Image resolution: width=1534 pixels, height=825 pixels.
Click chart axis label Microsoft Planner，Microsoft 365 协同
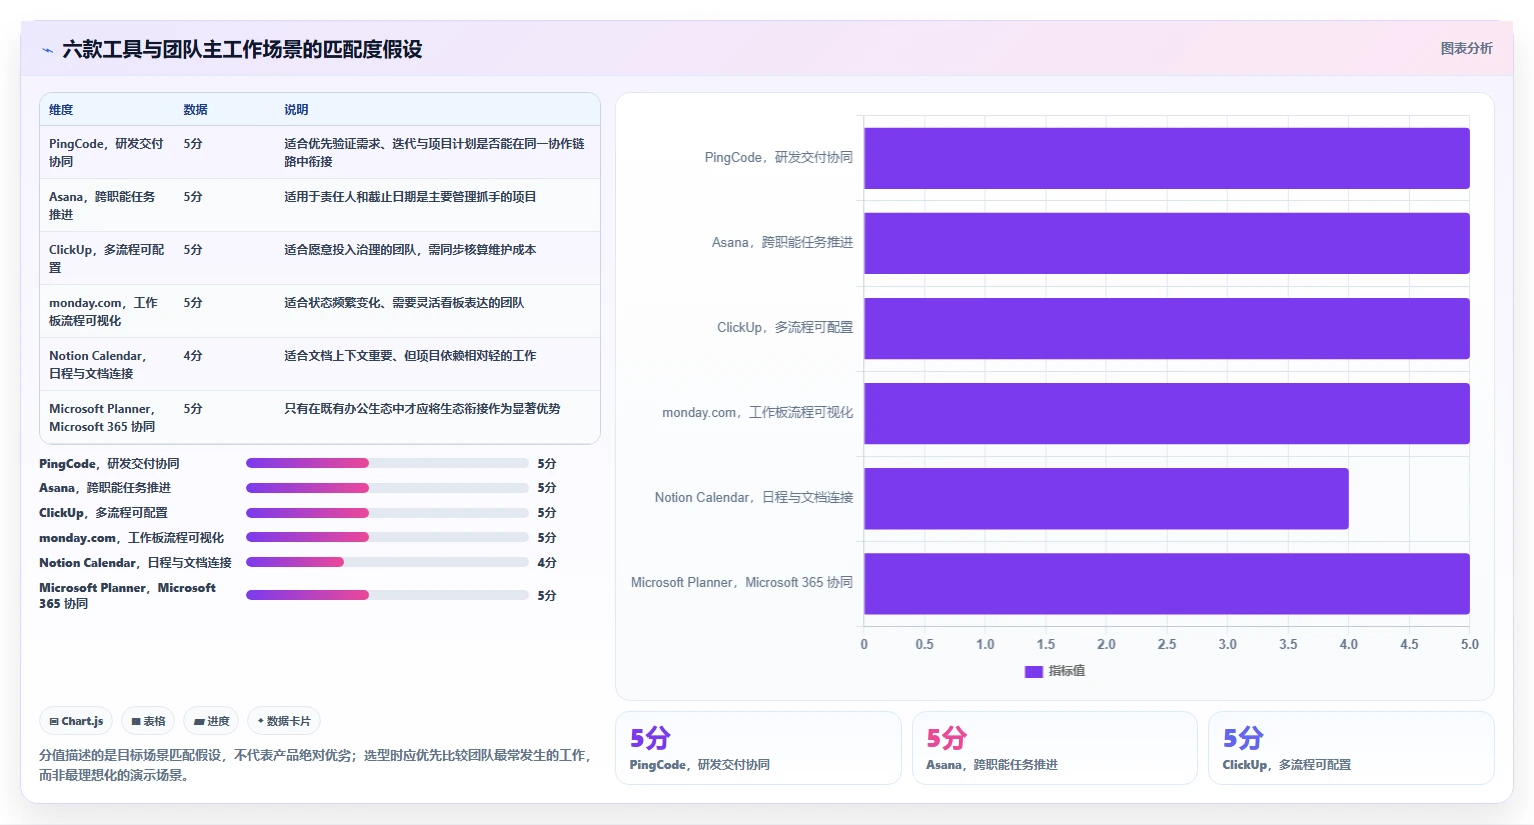742,583
